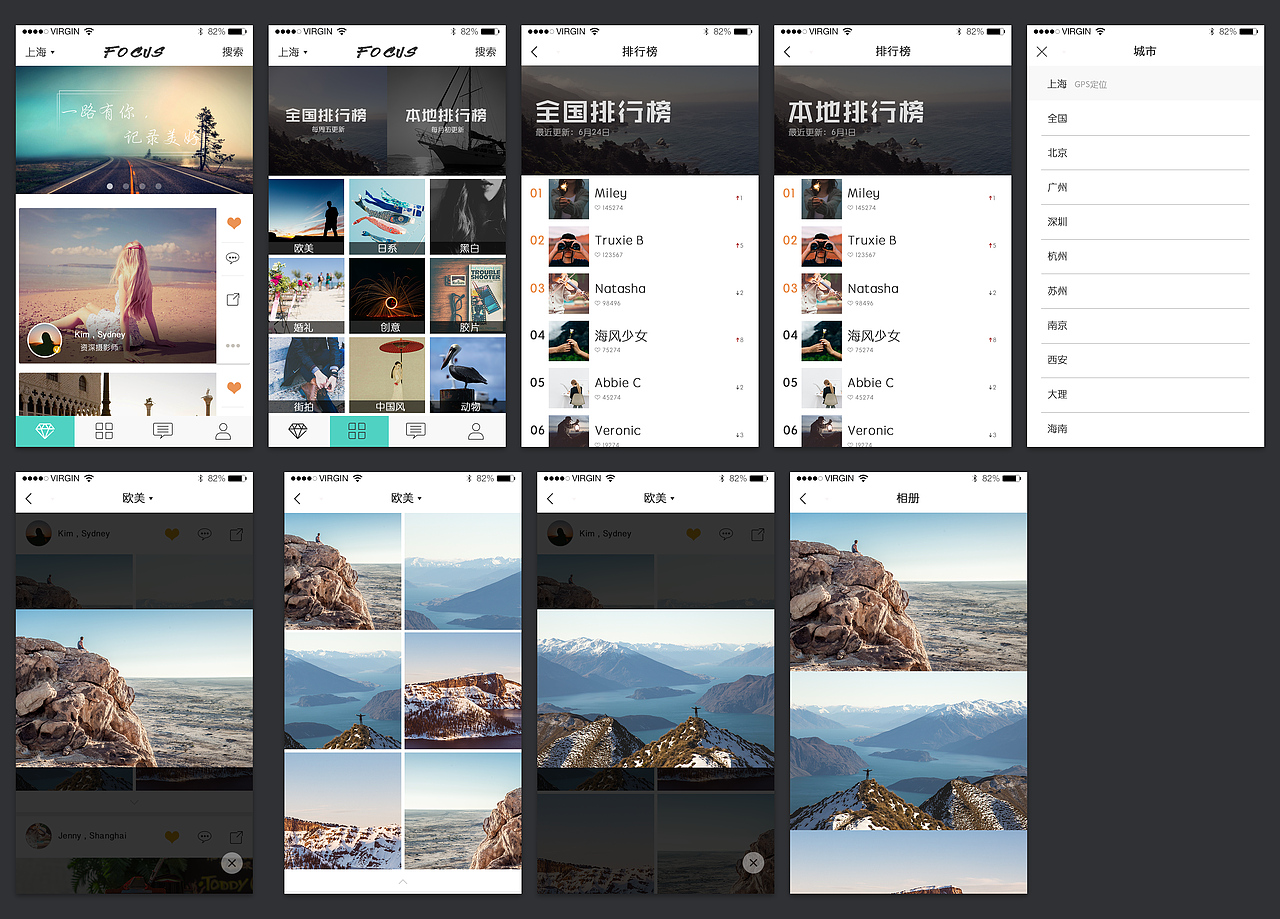Tap 搜索 search on the home screen

233,52
